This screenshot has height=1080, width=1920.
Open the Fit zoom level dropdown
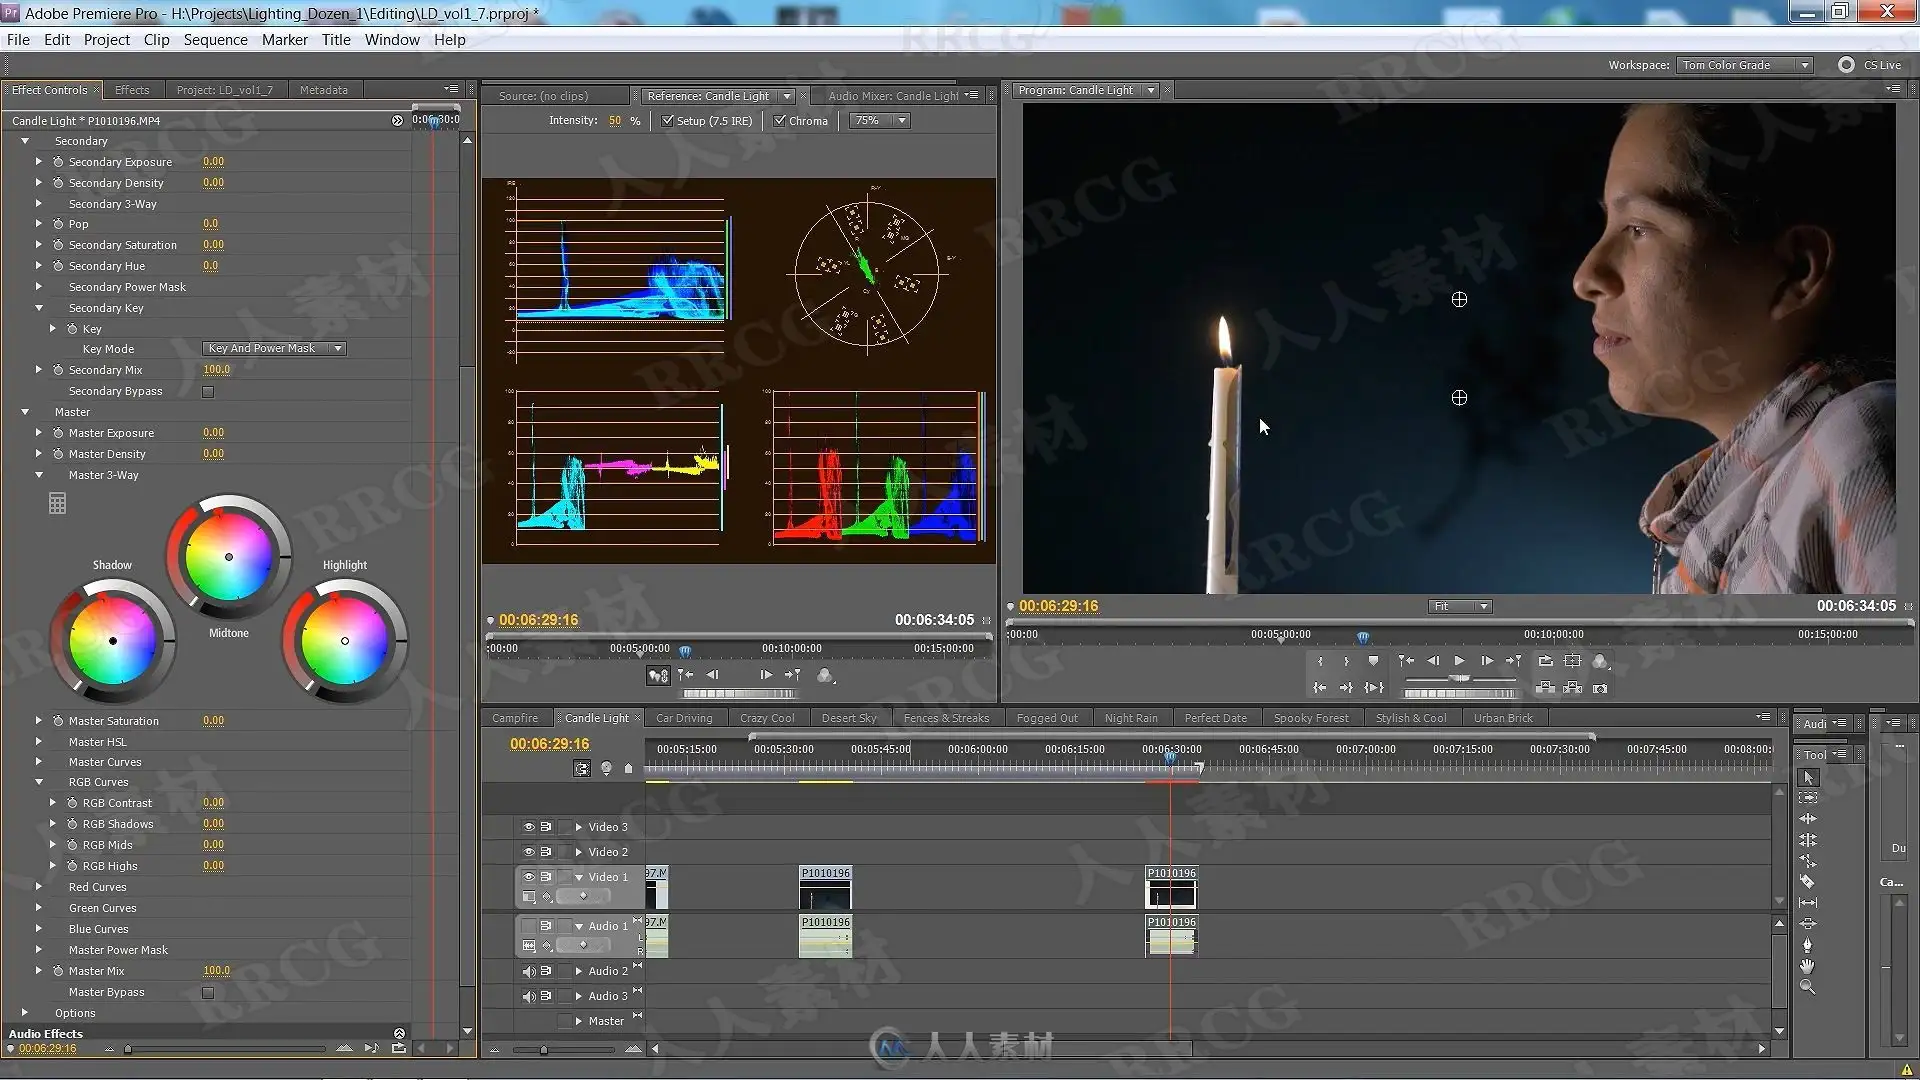point(1460,606)
